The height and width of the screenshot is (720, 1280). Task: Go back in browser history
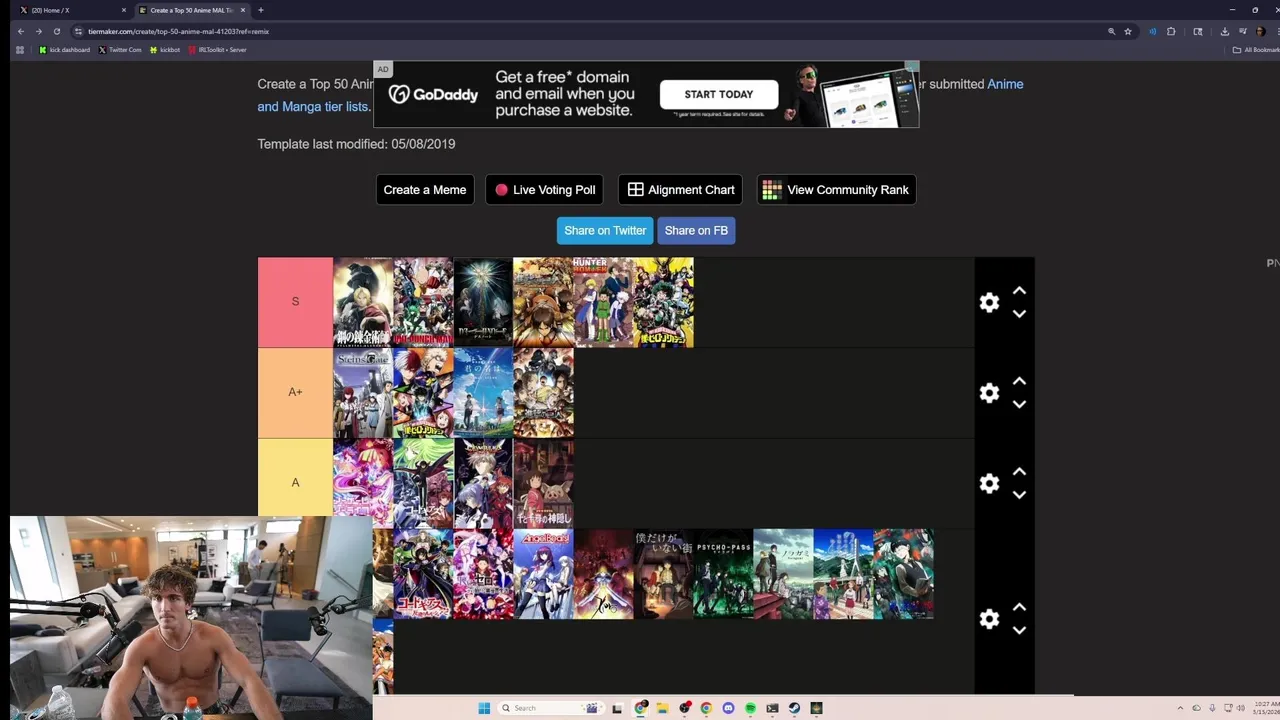[x=21, y=31]
